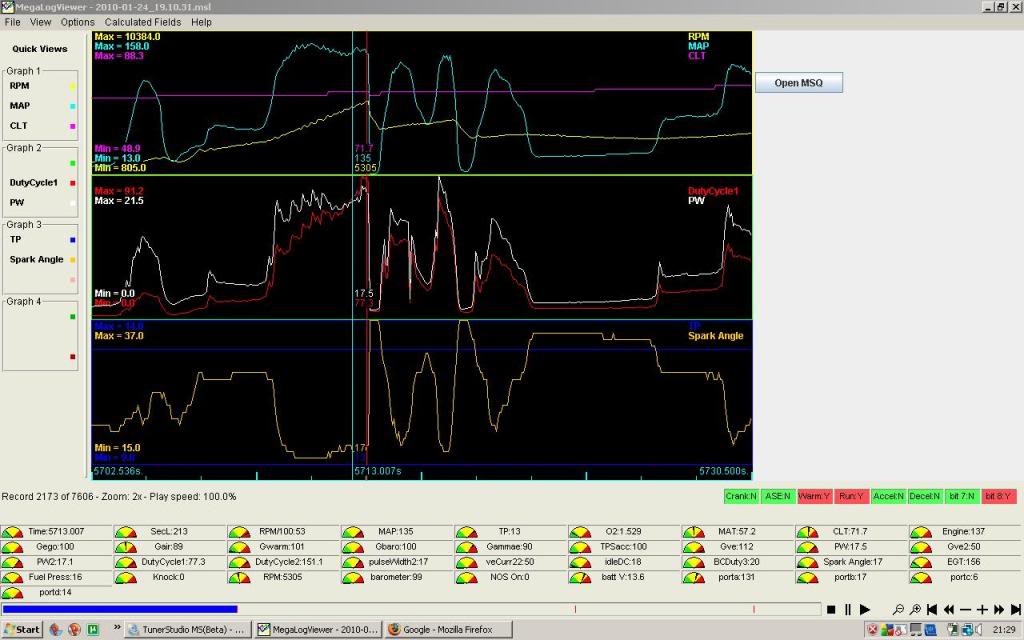Click the Open MSQ button
Image resolution: width=1024 pixels, height=640 pixels.
click(798, 82)
